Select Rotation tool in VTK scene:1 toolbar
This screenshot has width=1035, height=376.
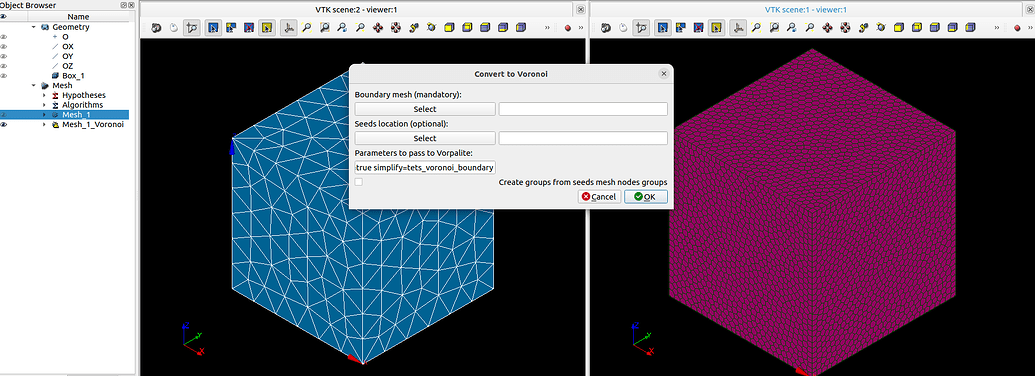click(x=881, y=28)
